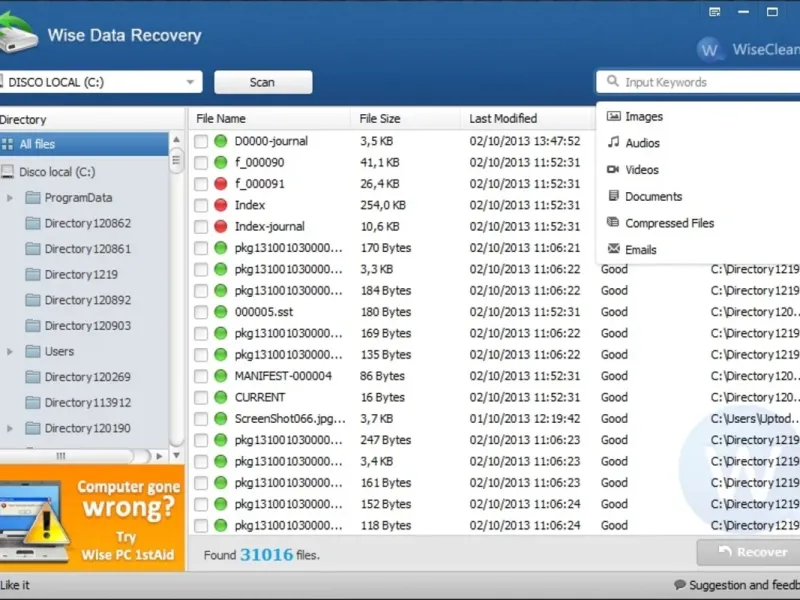Screen dimensions: 800x600
Task: Click the red status dot of Index-journal
Action: [220, 227]
